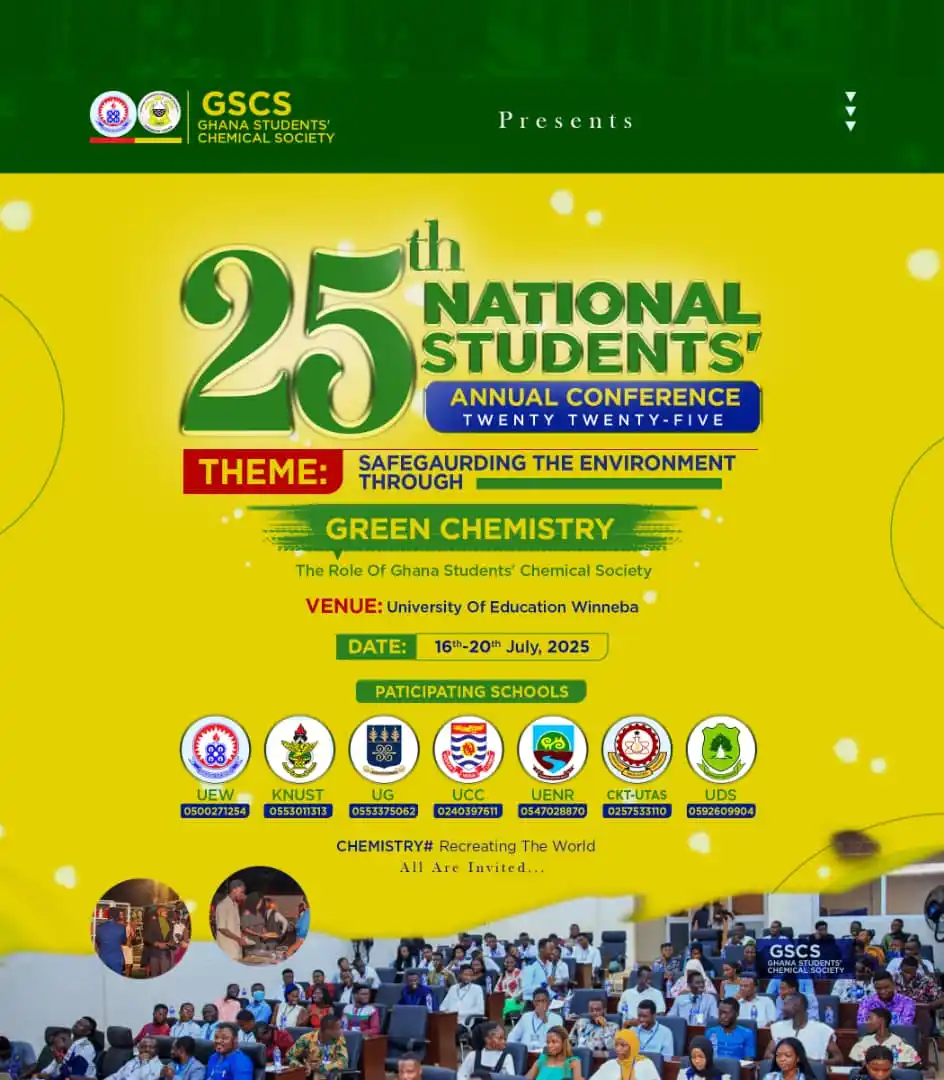Click "University Of Education Winneba" text

512,607
